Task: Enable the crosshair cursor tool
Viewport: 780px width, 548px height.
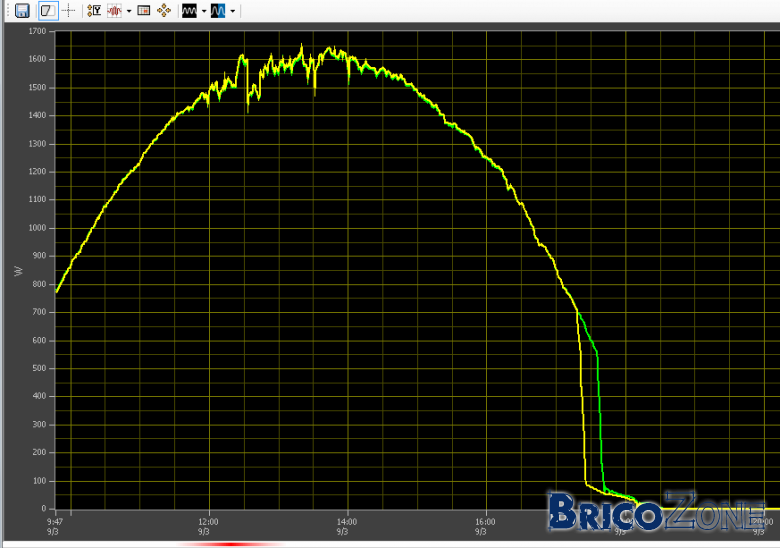Action: pos(69,10)
